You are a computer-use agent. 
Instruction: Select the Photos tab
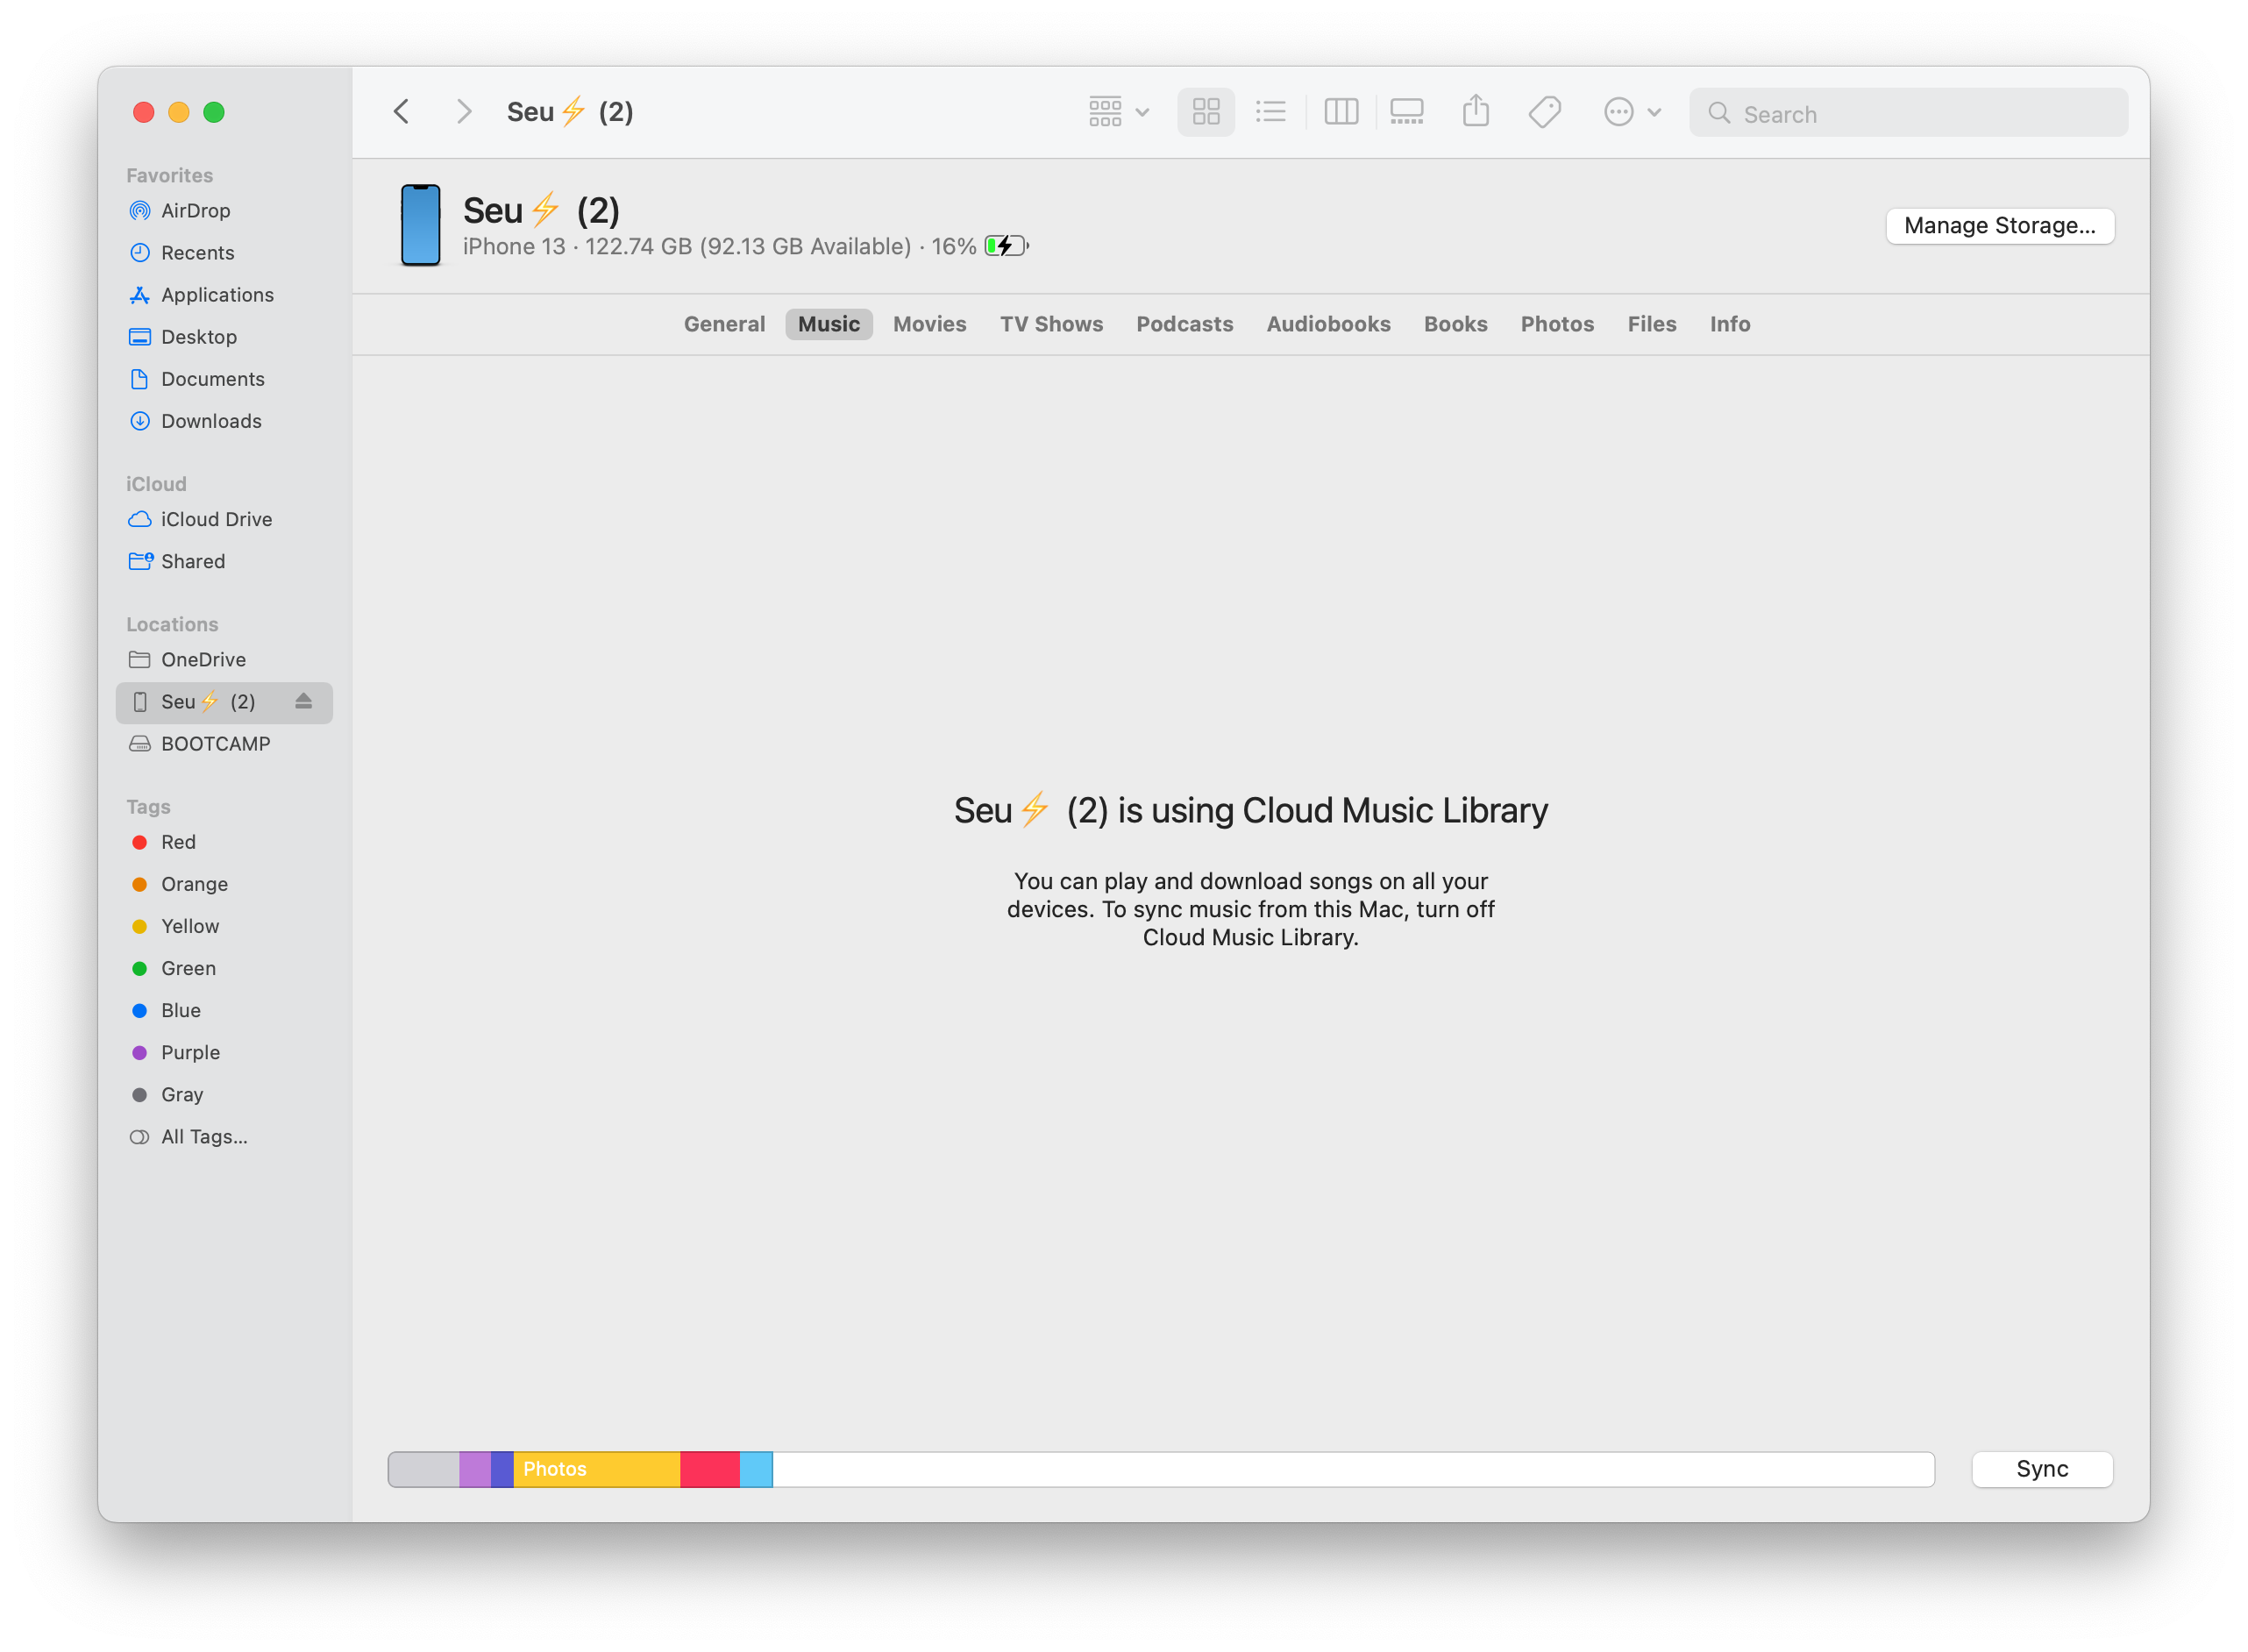1555,323
